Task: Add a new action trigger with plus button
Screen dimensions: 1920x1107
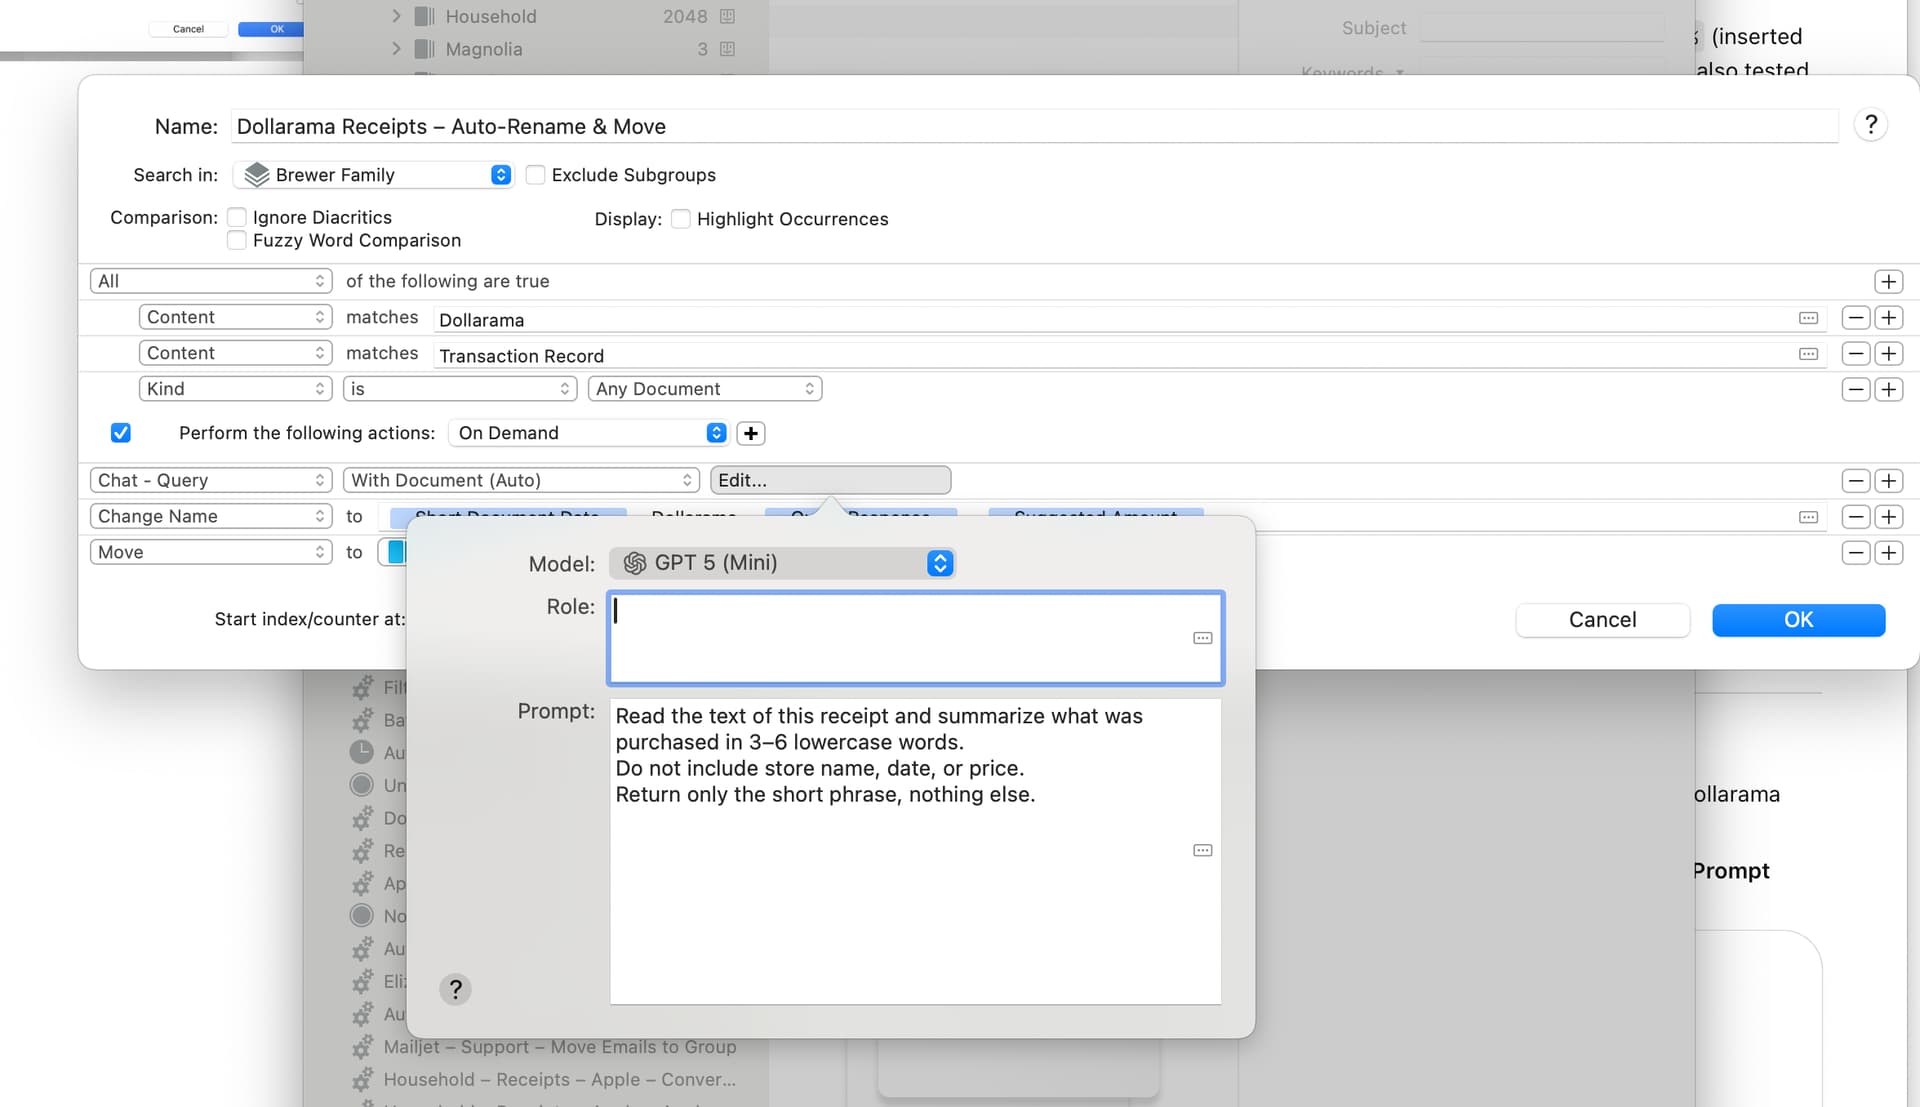Action: (x=750, y=433)
